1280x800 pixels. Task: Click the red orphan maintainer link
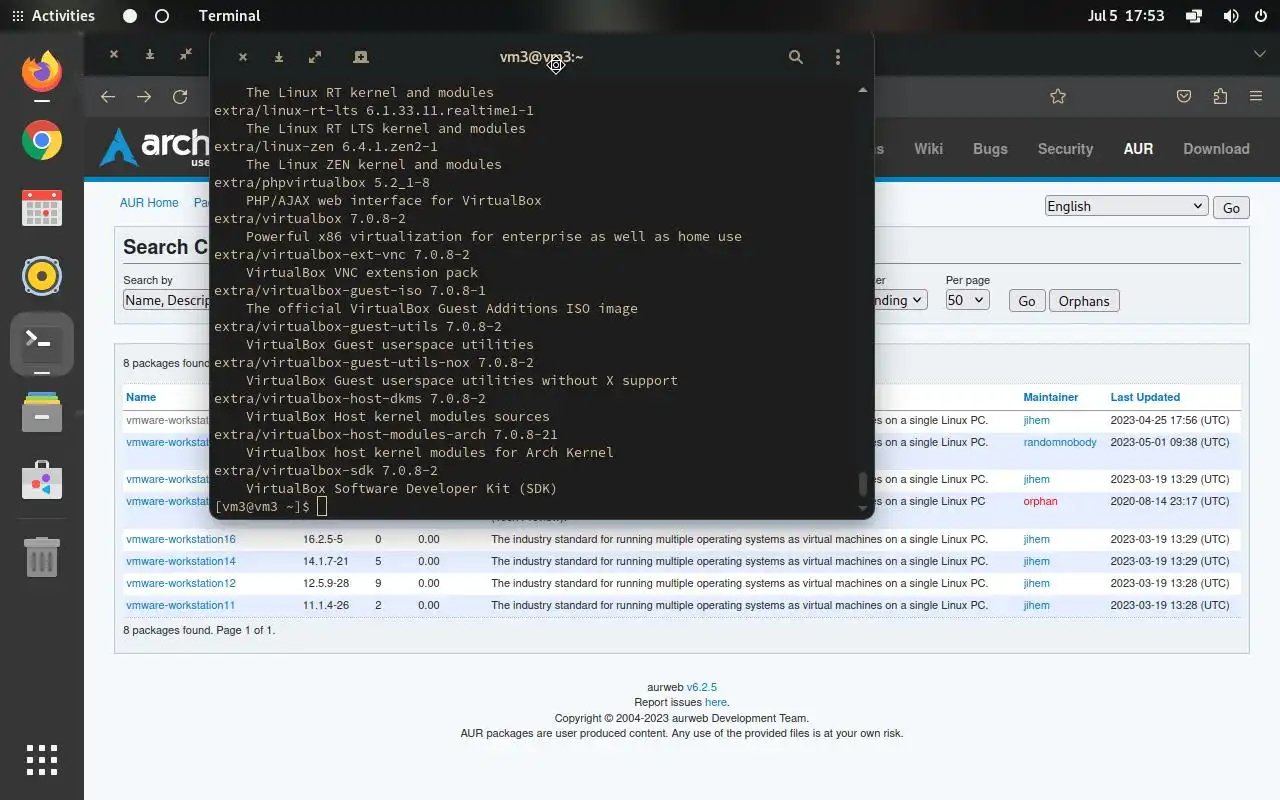coord(1040,501)
